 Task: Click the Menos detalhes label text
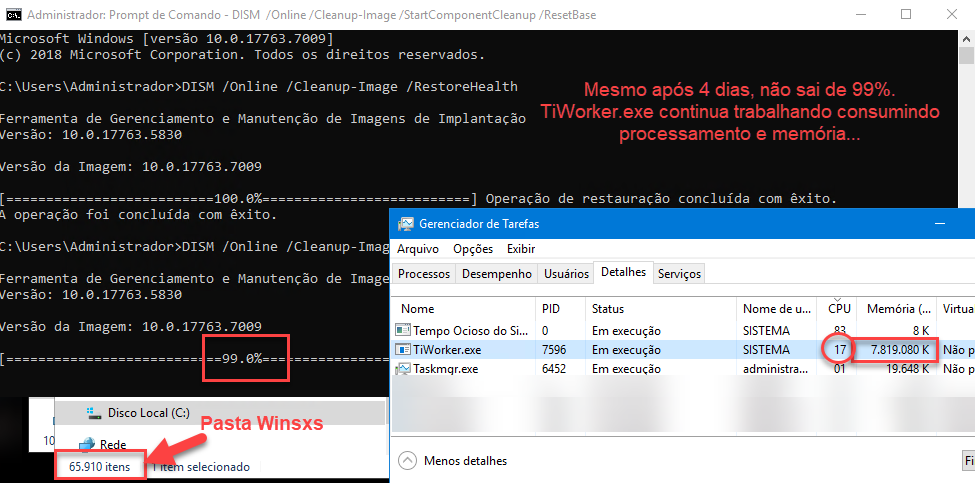465,461
